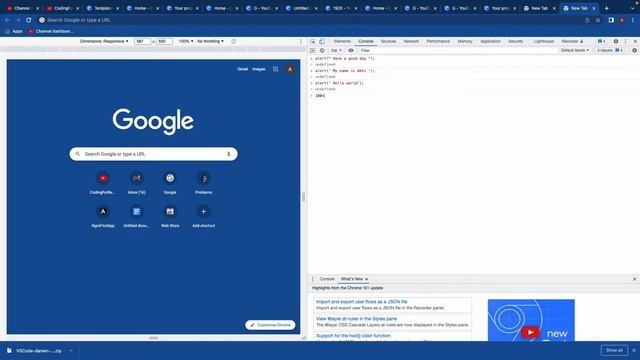640x360 pixels.
Task: Open the Google account avatar on the page
Action: click(x=290, y=69)
